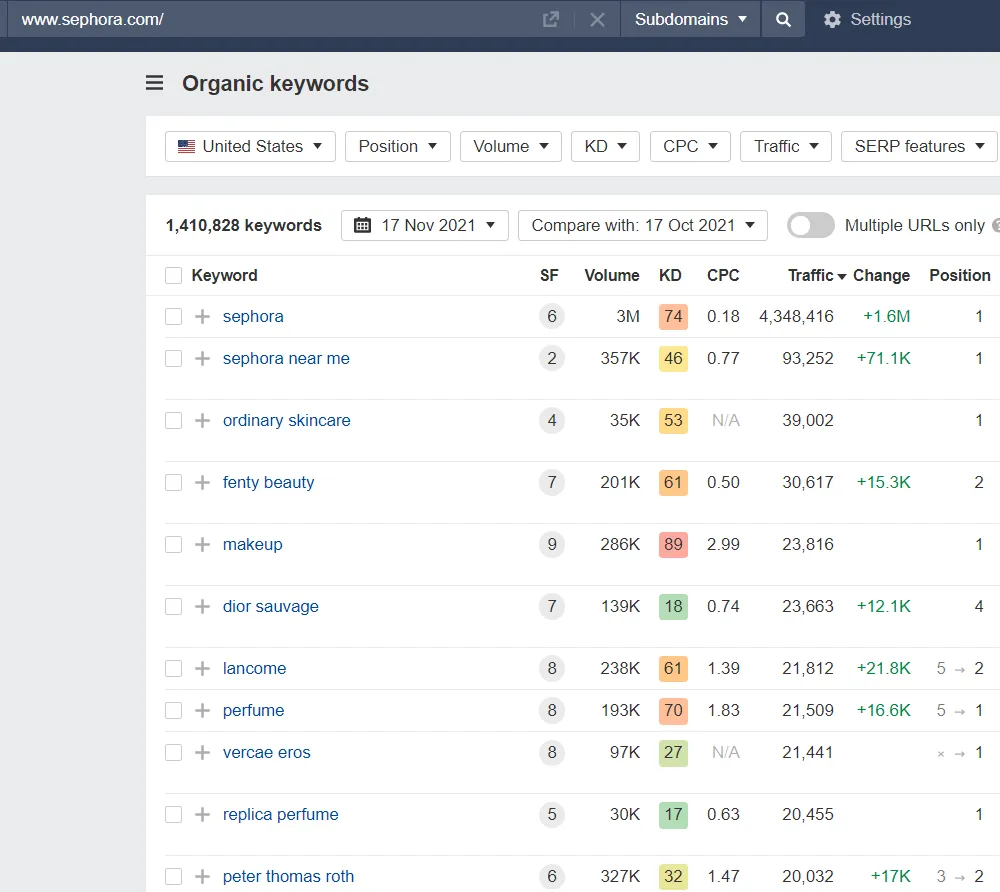Image resolution: width=1000 pixels, height=892 pixels.
Task: Open the Compare with 17 Oct 2021 dropdown
Action: click(642, 225)
